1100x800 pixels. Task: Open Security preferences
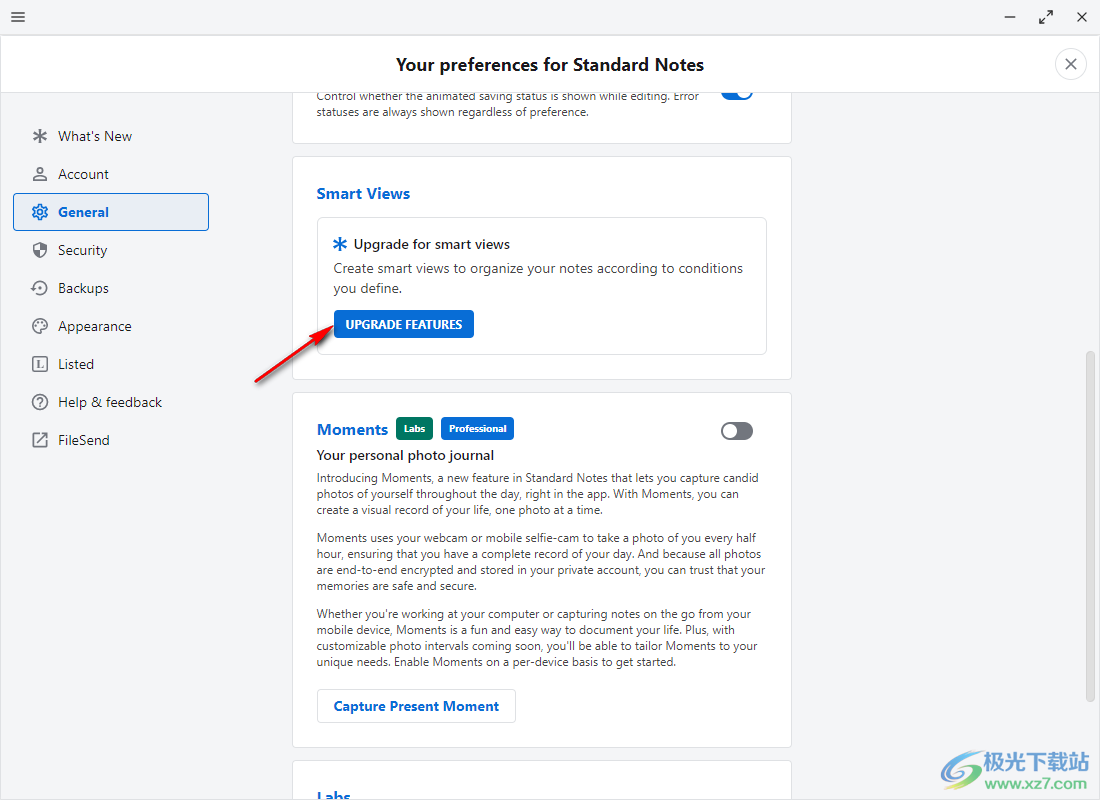click(111, 250)
